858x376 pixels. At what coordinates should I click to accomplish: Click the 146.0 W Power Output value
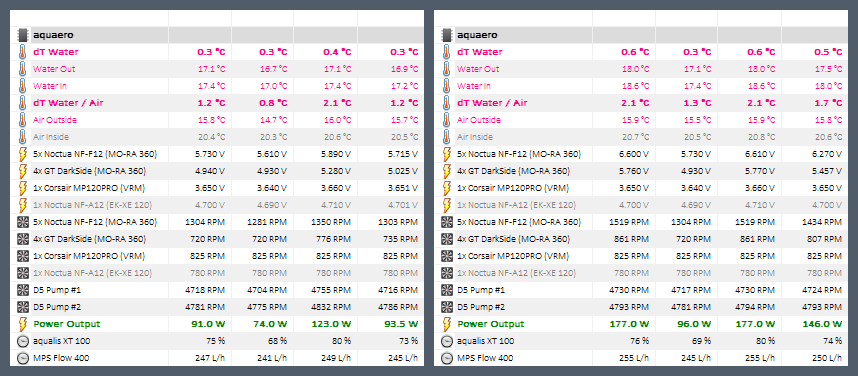pos(823,324)
